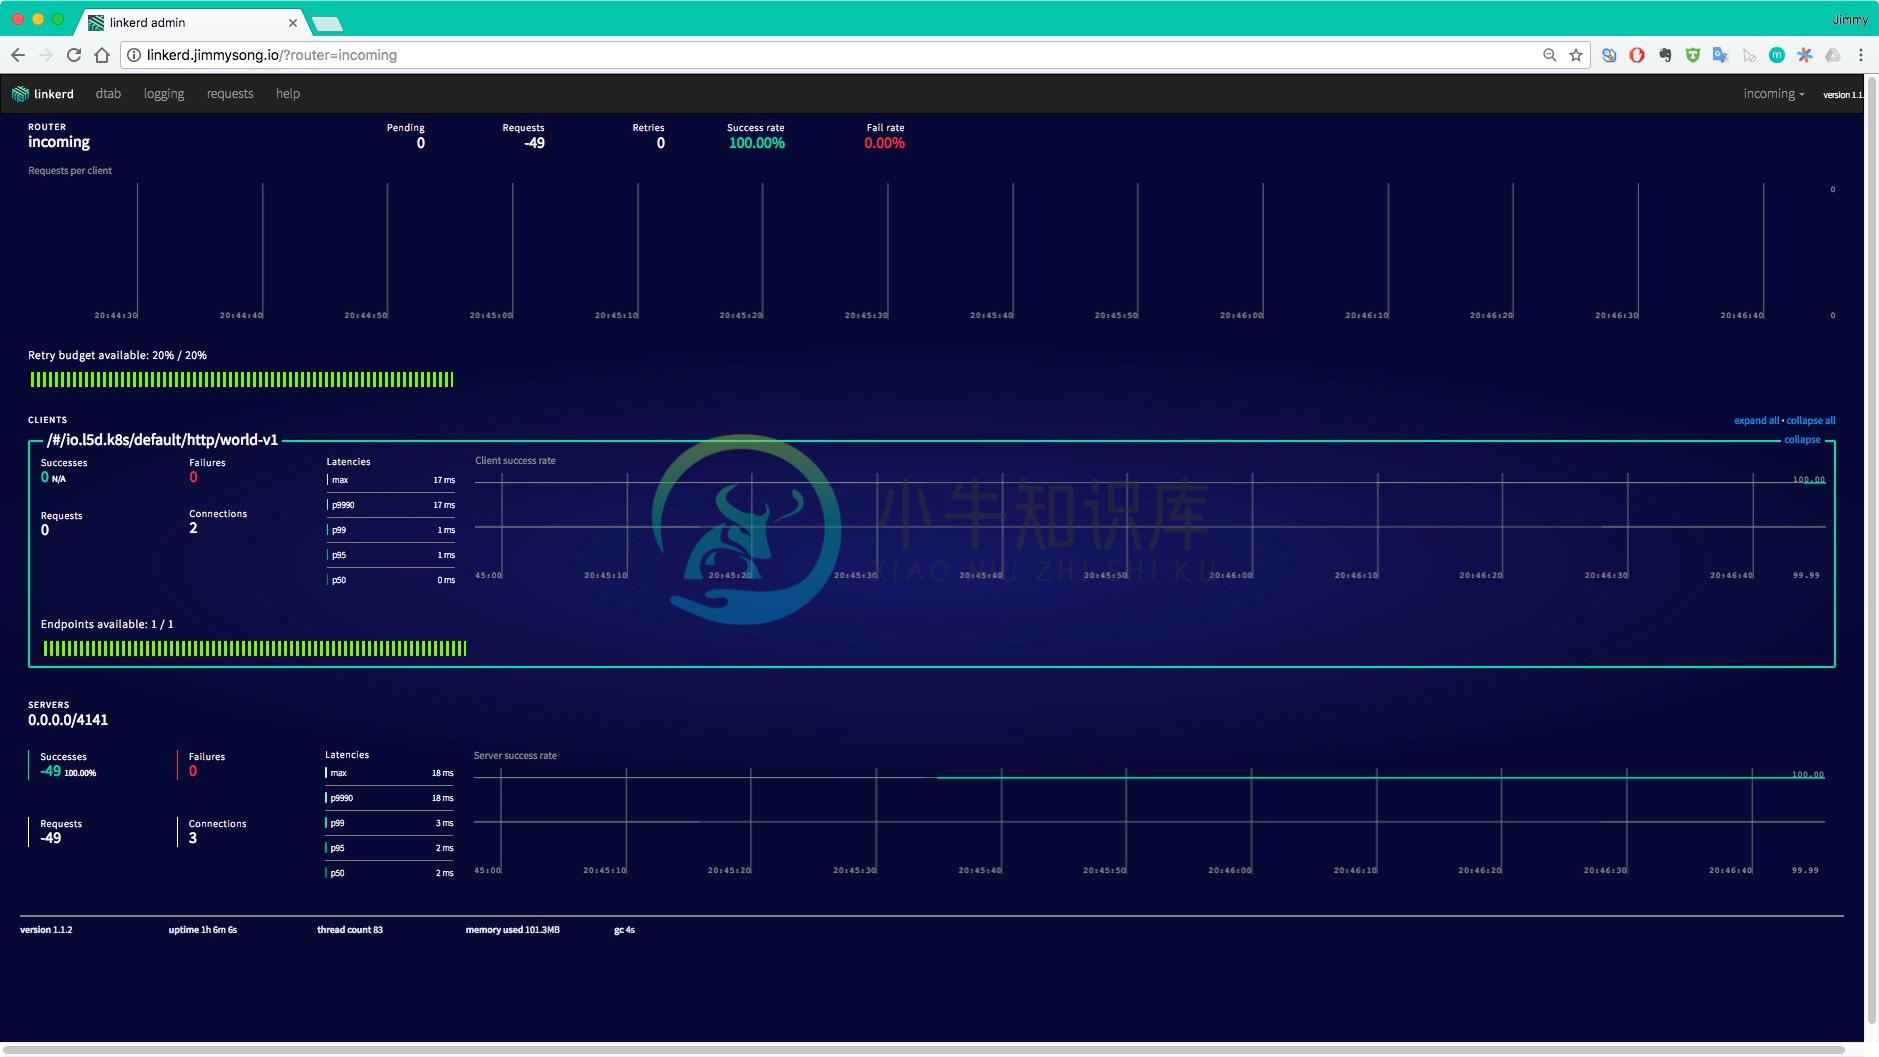
Task: Reload the linkerd admin page
Action: [74, 55]
